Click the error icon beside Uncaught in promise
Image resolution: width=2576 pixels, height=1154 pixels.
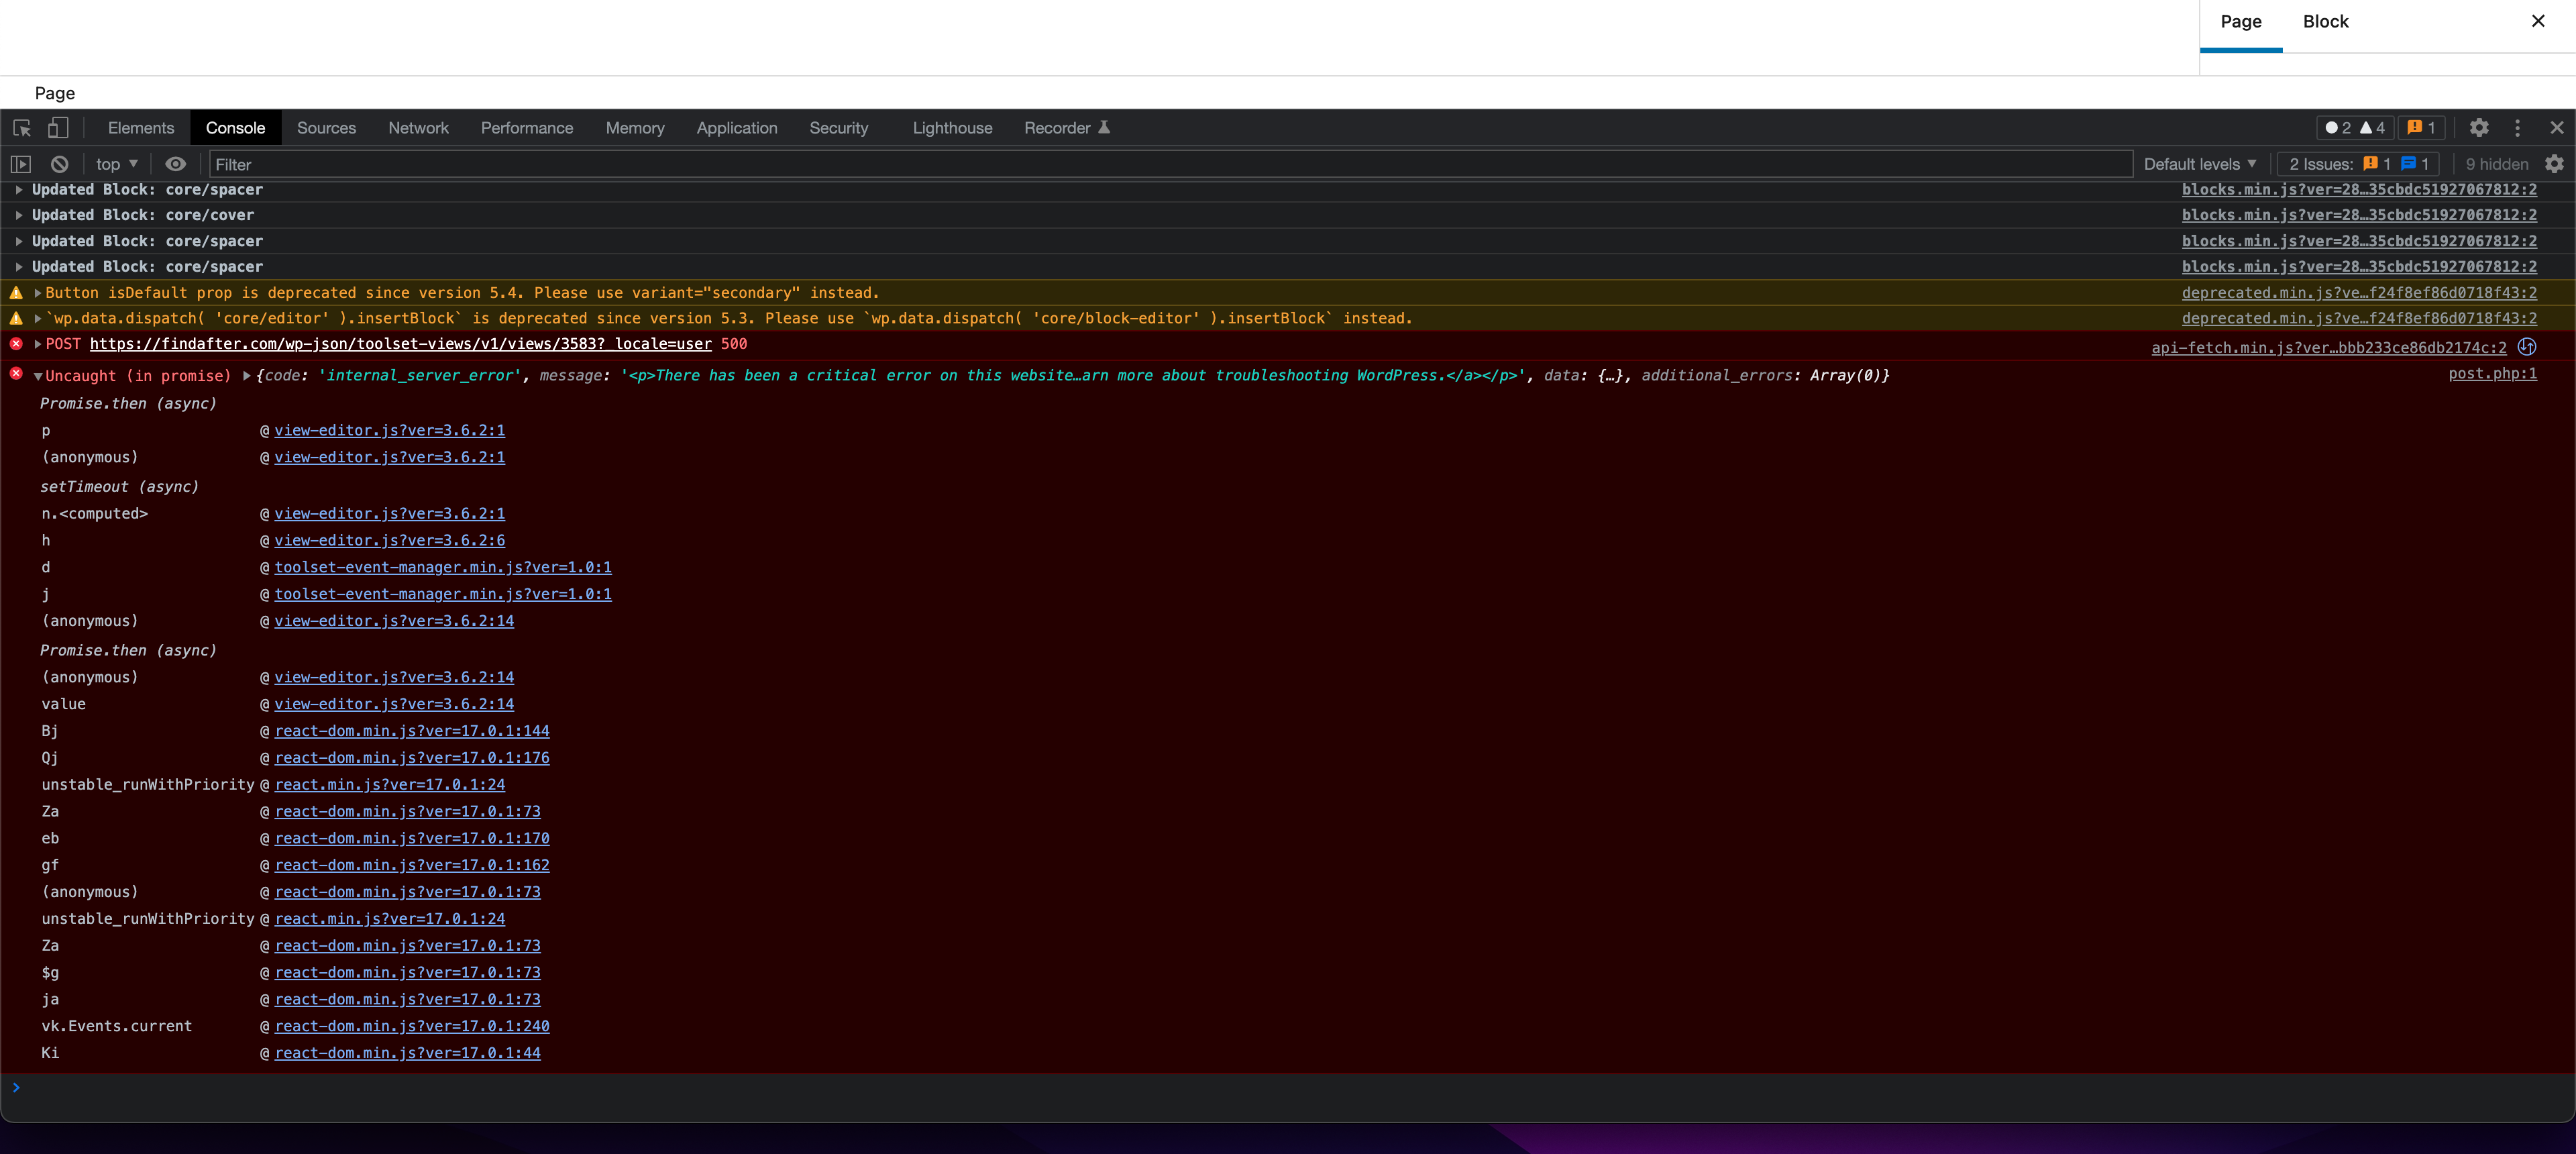(x=16, y=374)
